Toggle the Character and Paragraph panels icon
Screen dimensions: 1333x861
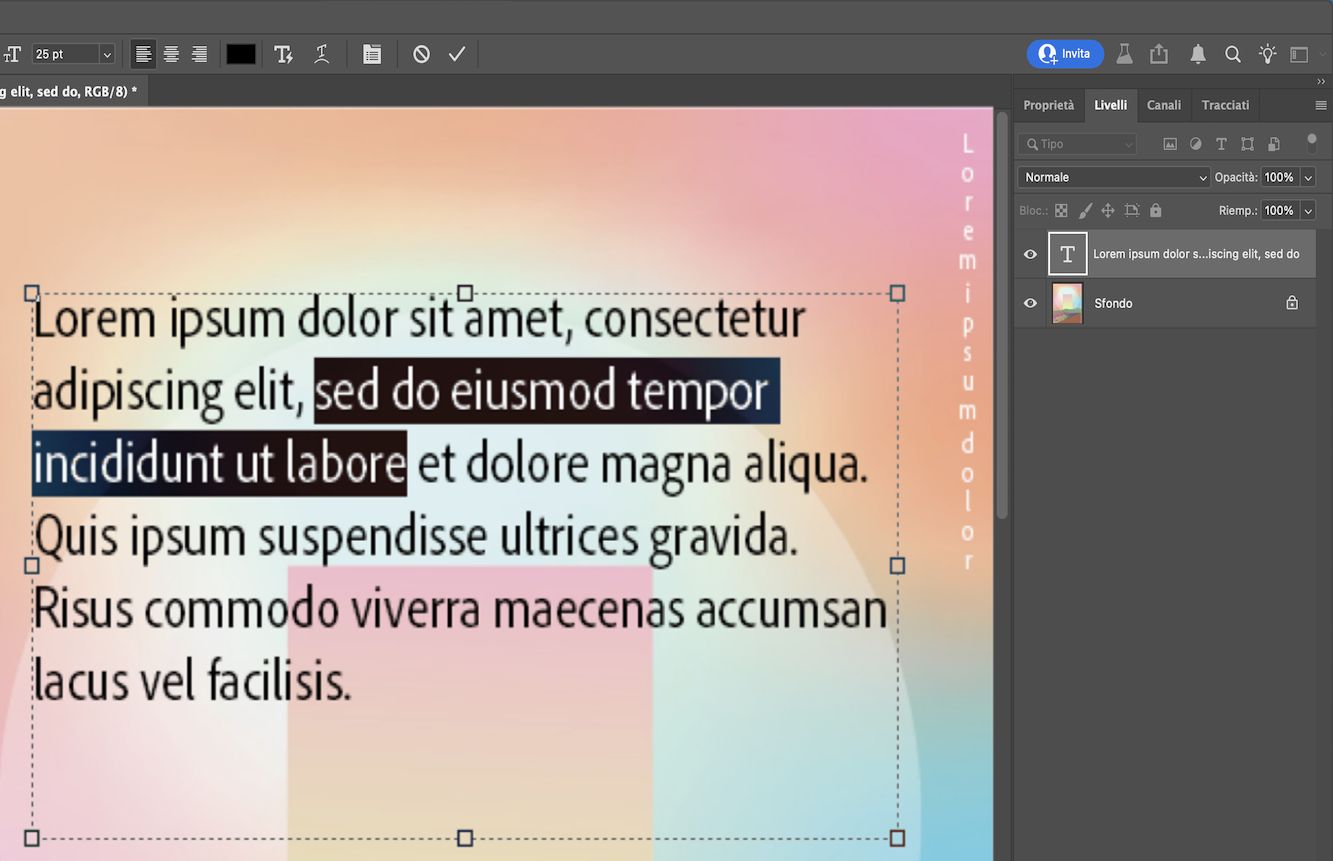pos(372,53)
